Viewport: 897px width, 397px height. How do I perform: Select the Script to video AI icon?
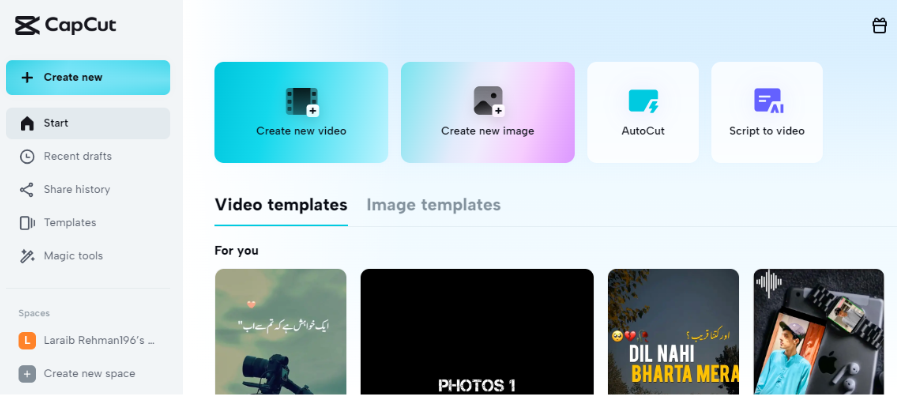pos(768,101)
